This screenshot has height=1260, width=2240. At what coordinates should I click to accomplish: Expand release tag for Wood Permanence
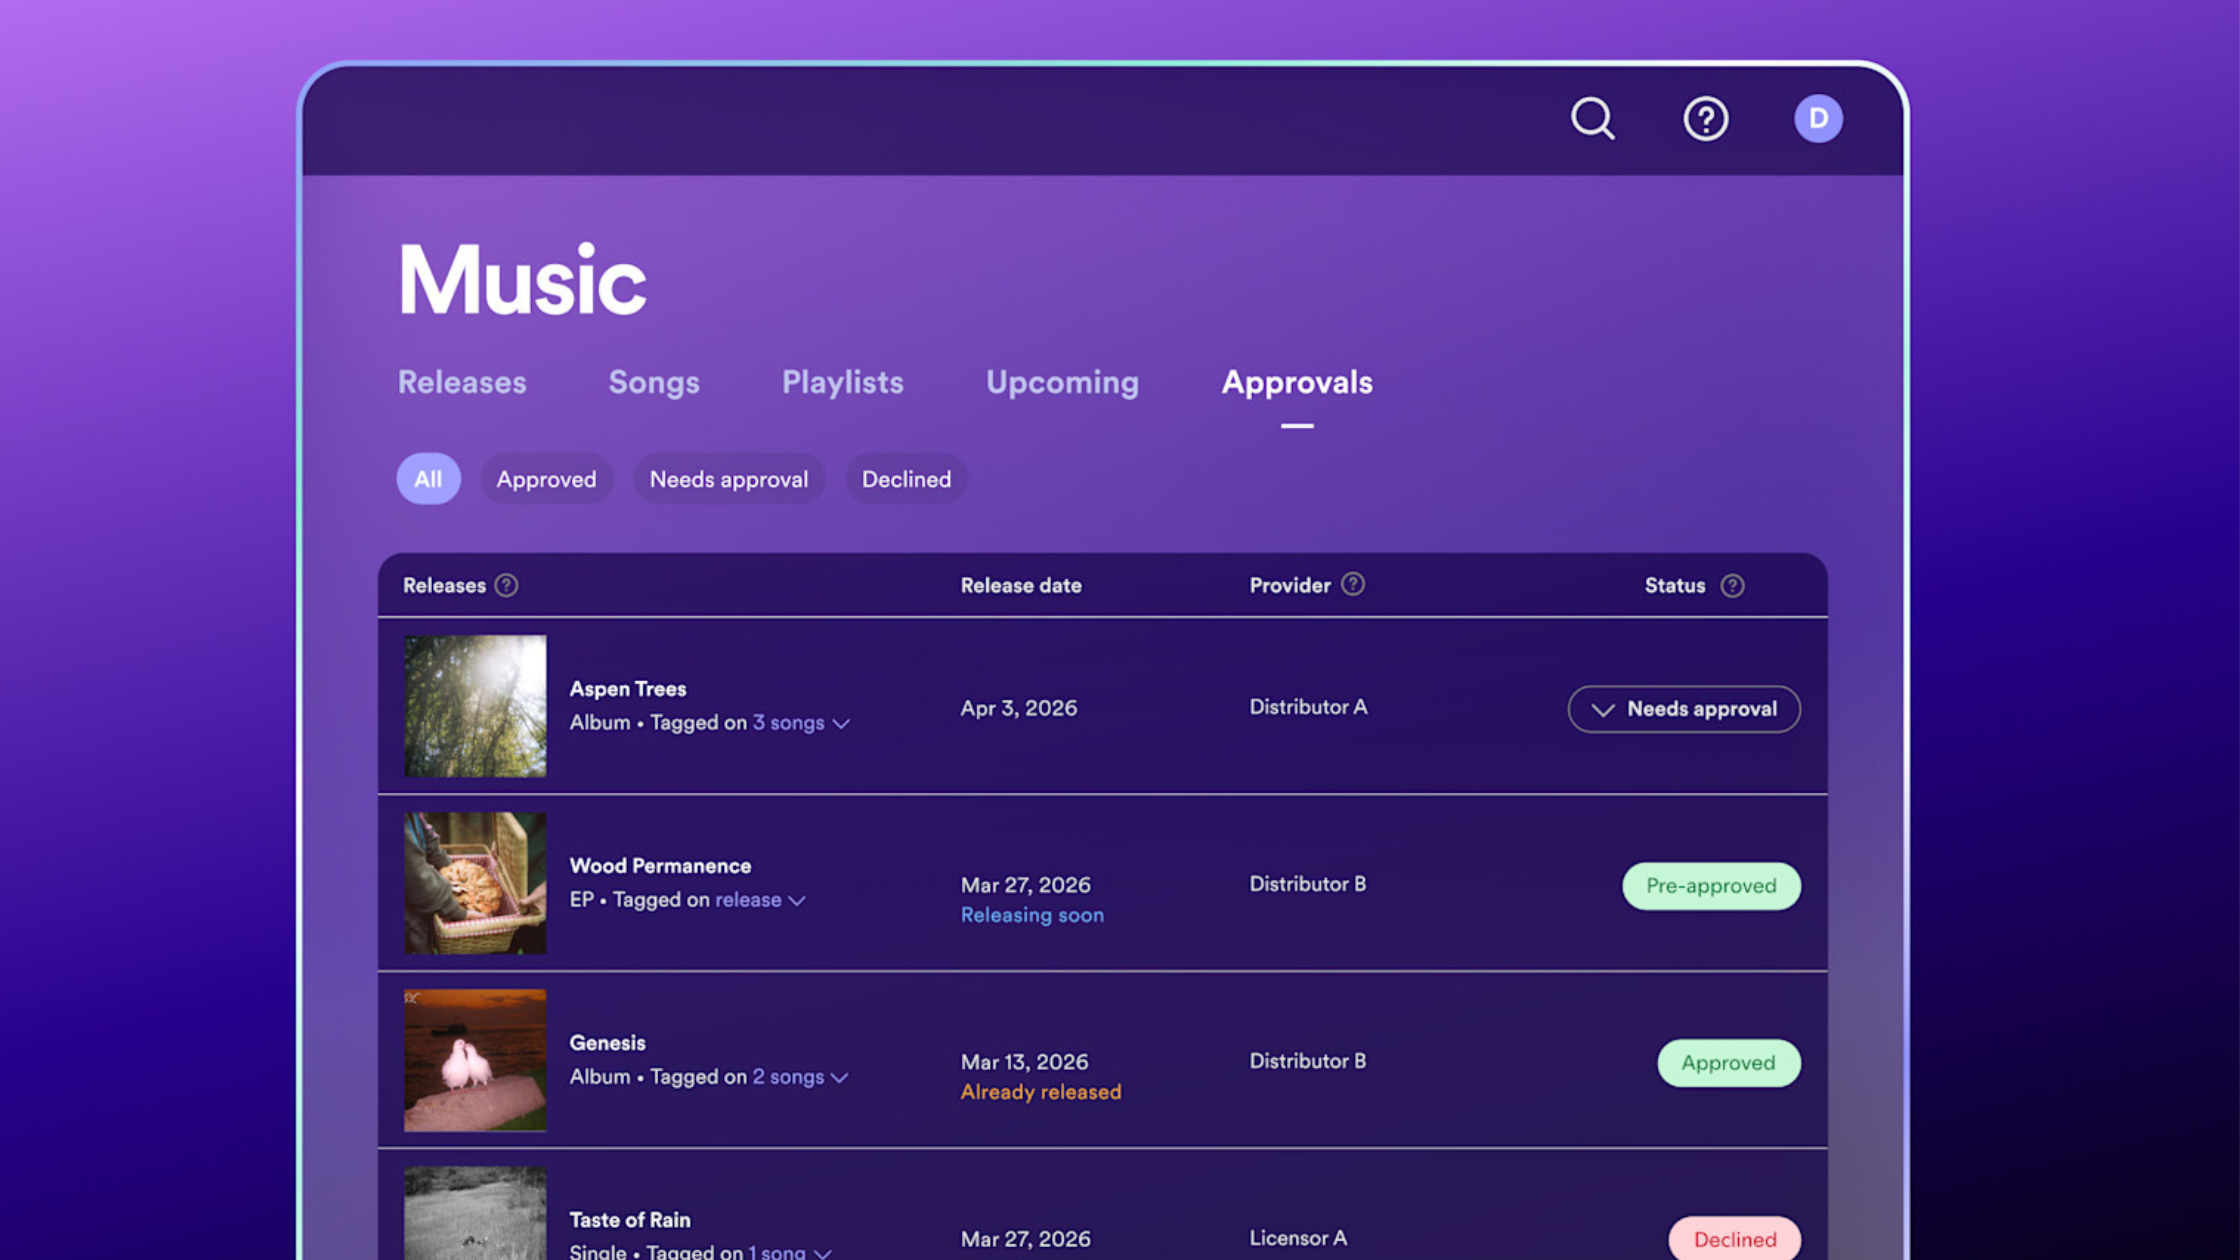(x=760, y=899)
